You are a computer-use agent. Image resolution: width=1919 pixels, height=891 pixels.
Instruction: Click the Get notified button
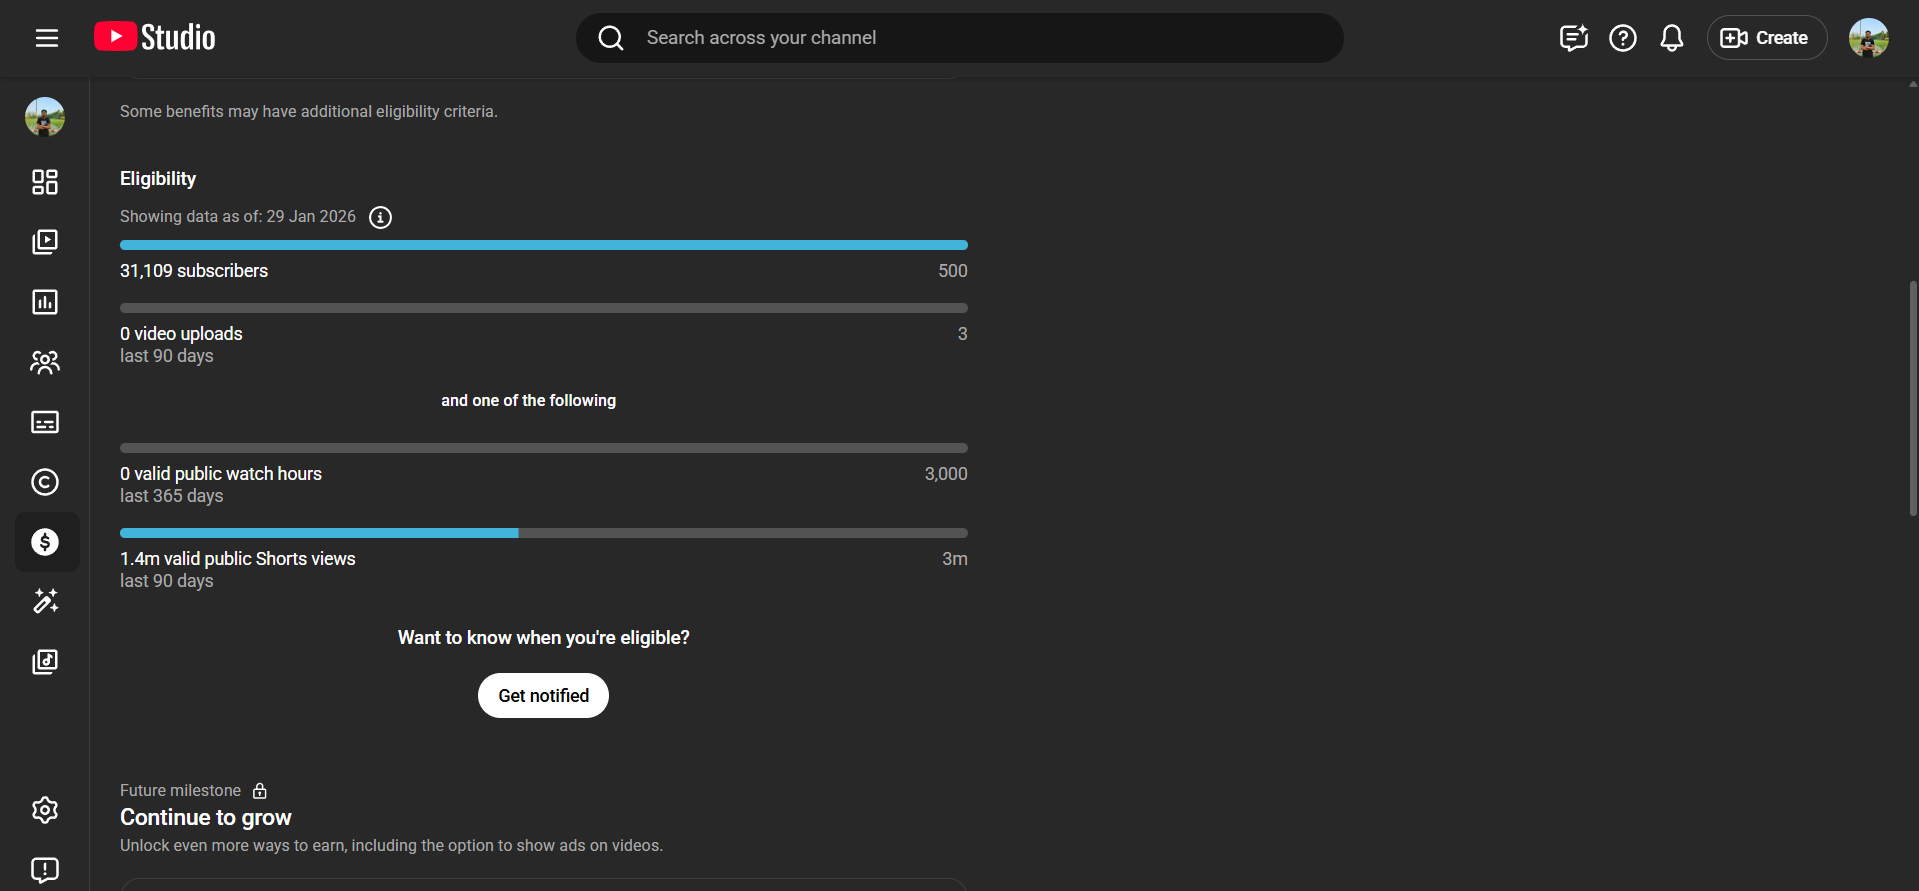543,696
